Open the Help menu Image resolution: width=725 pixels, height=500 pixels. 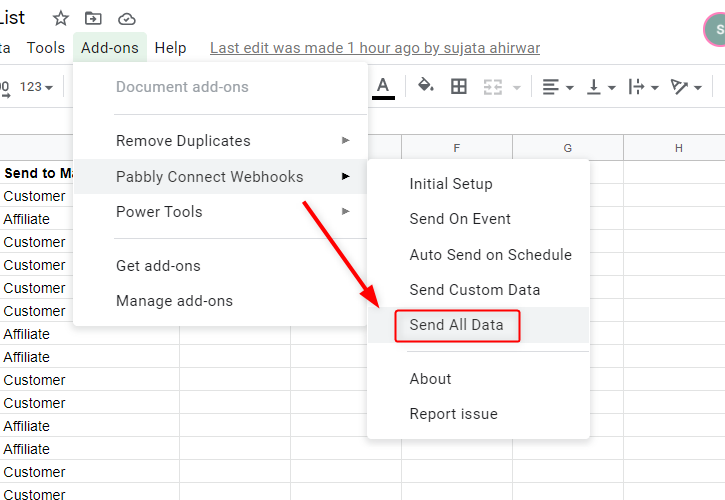tap(170, 48)
